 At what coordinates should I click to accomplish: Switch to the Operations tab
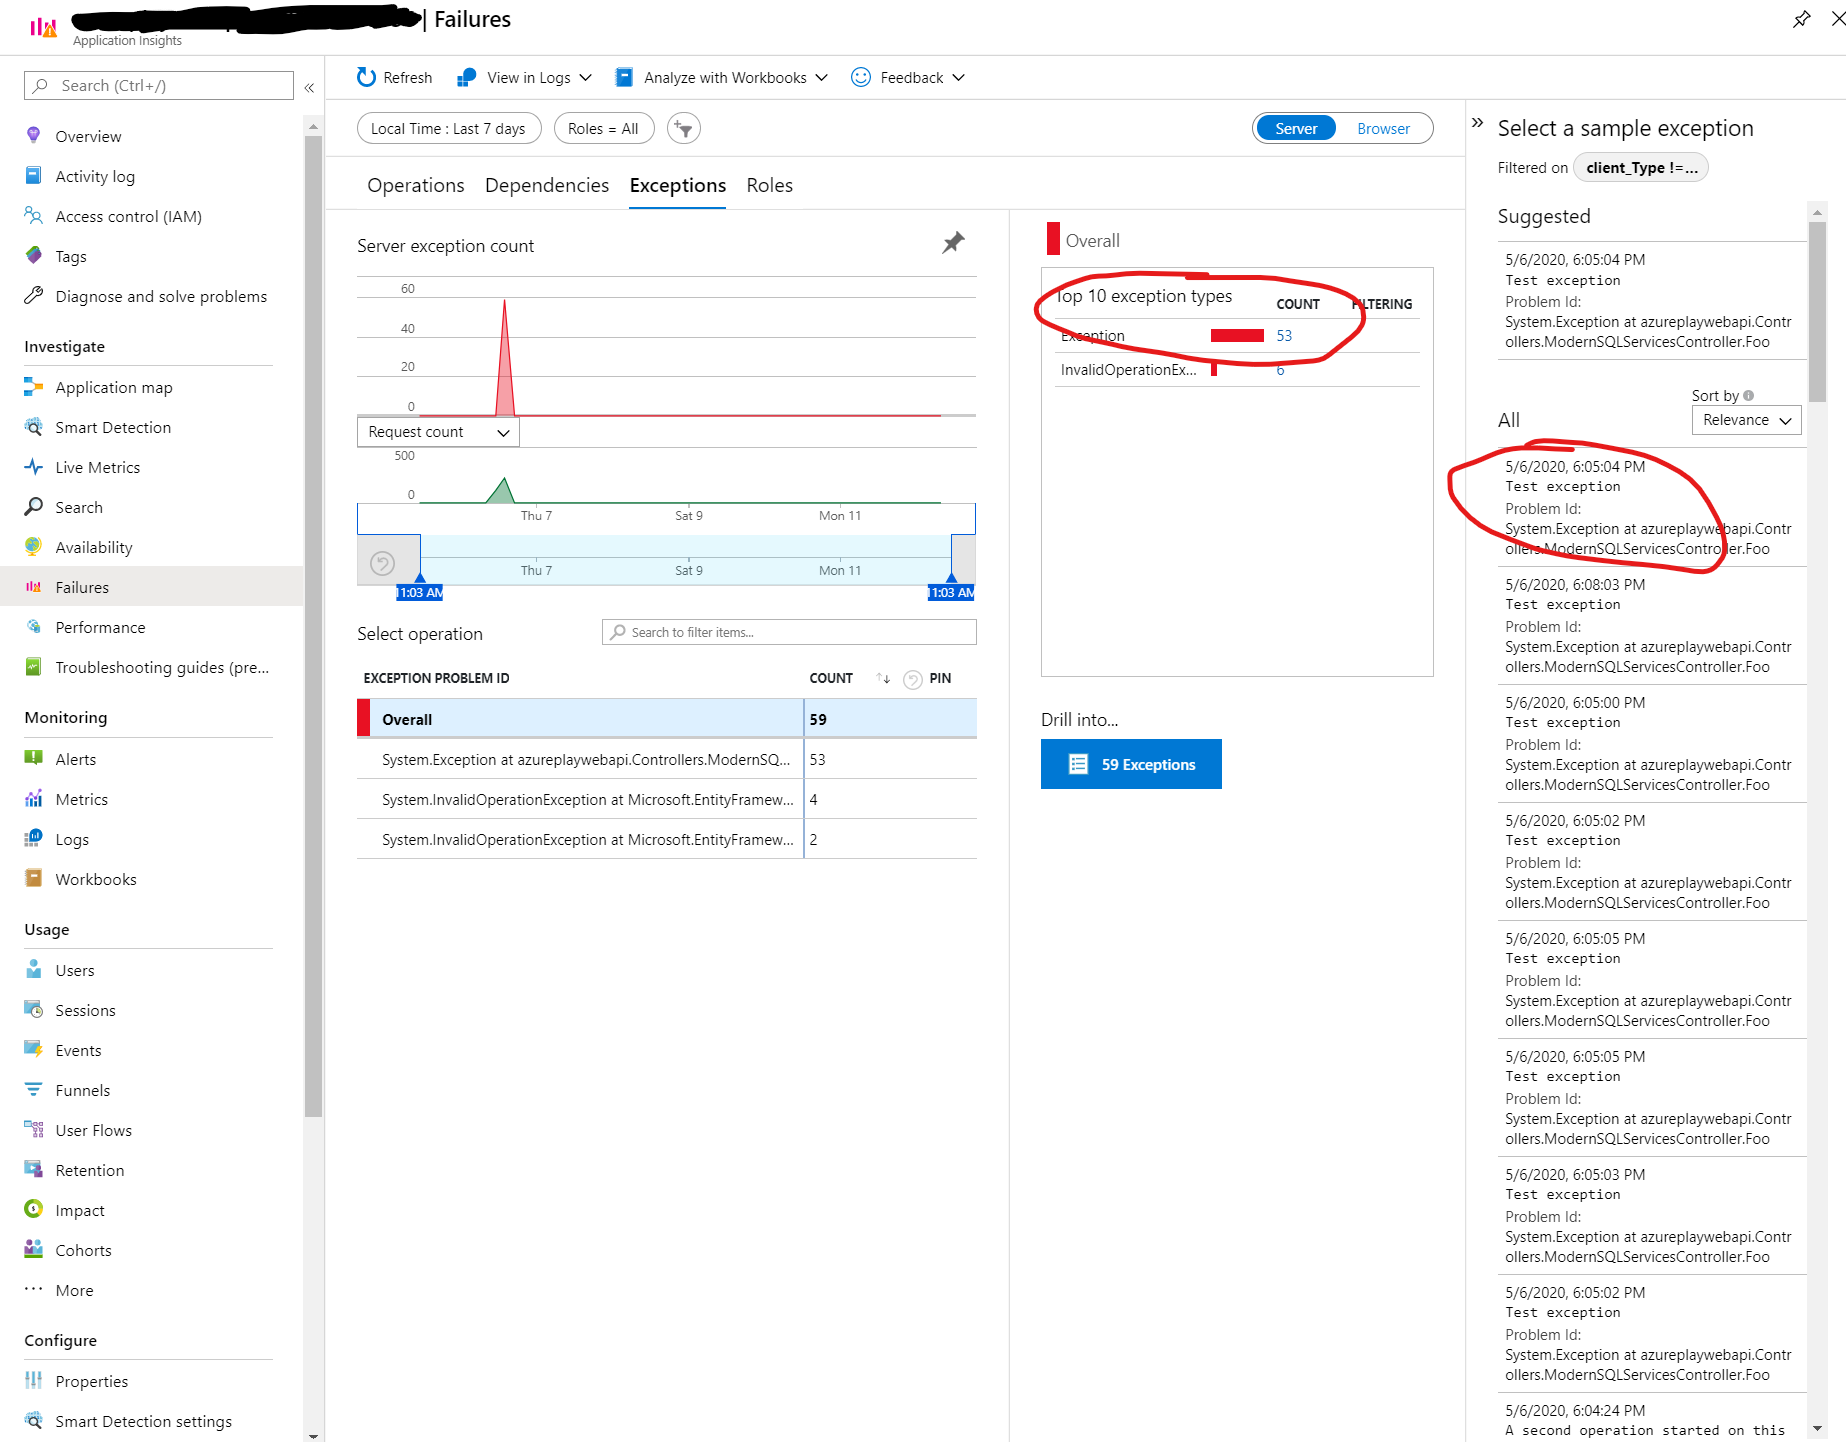415,185
